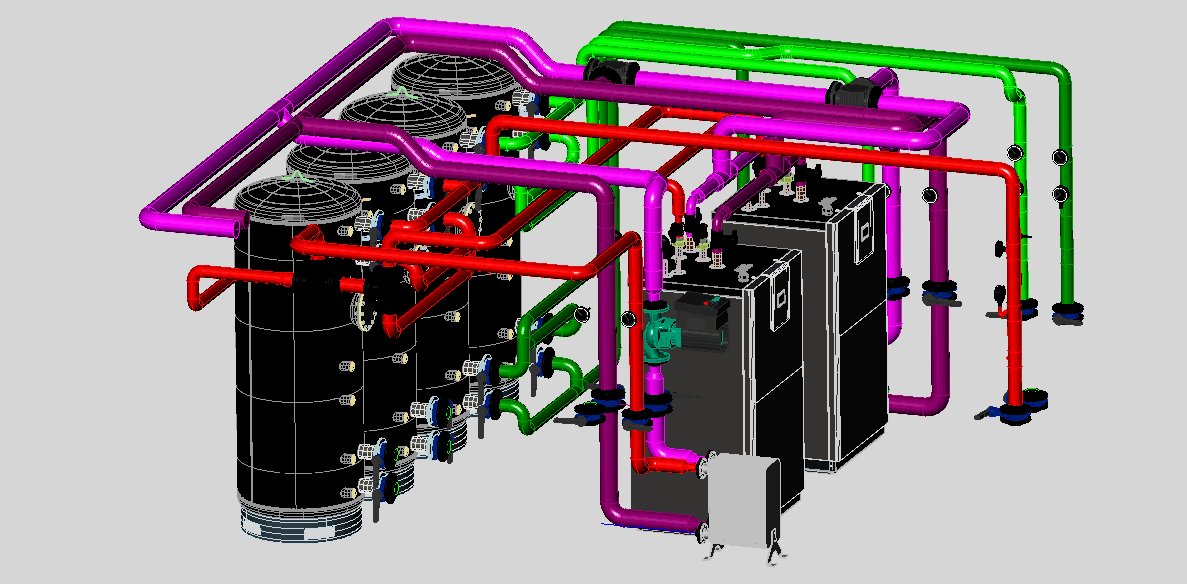1187x584 pixels.
Task: Select the heat exchanger support legs
Action: click(x=746, y=551)
